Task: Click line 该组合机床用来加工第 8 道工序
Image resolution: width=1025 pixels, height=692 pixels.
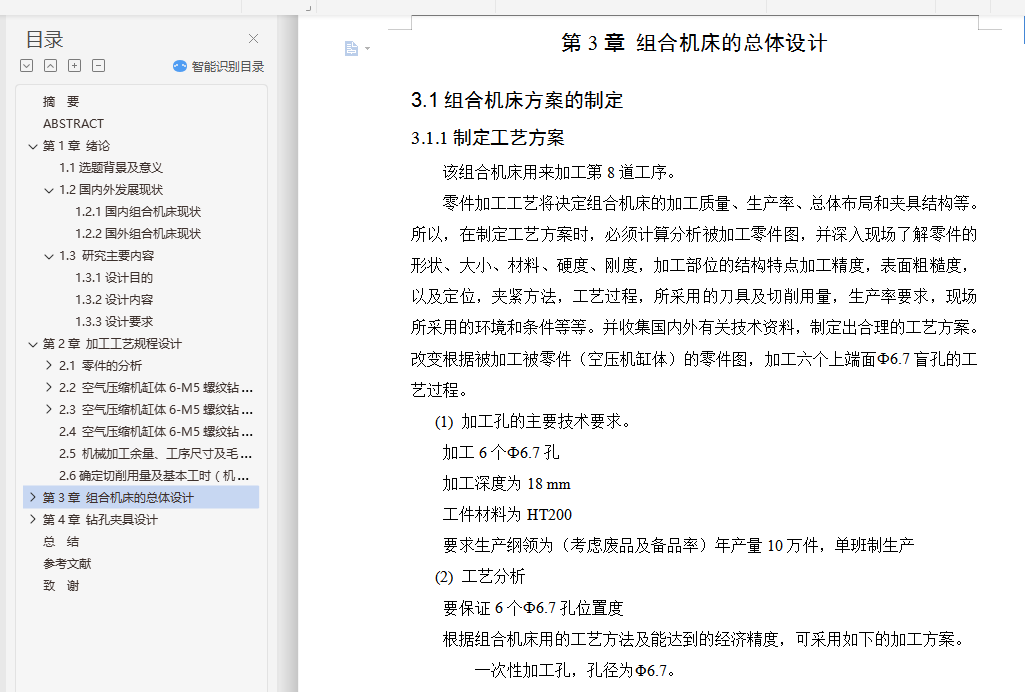Action: (x=560, y=172)
